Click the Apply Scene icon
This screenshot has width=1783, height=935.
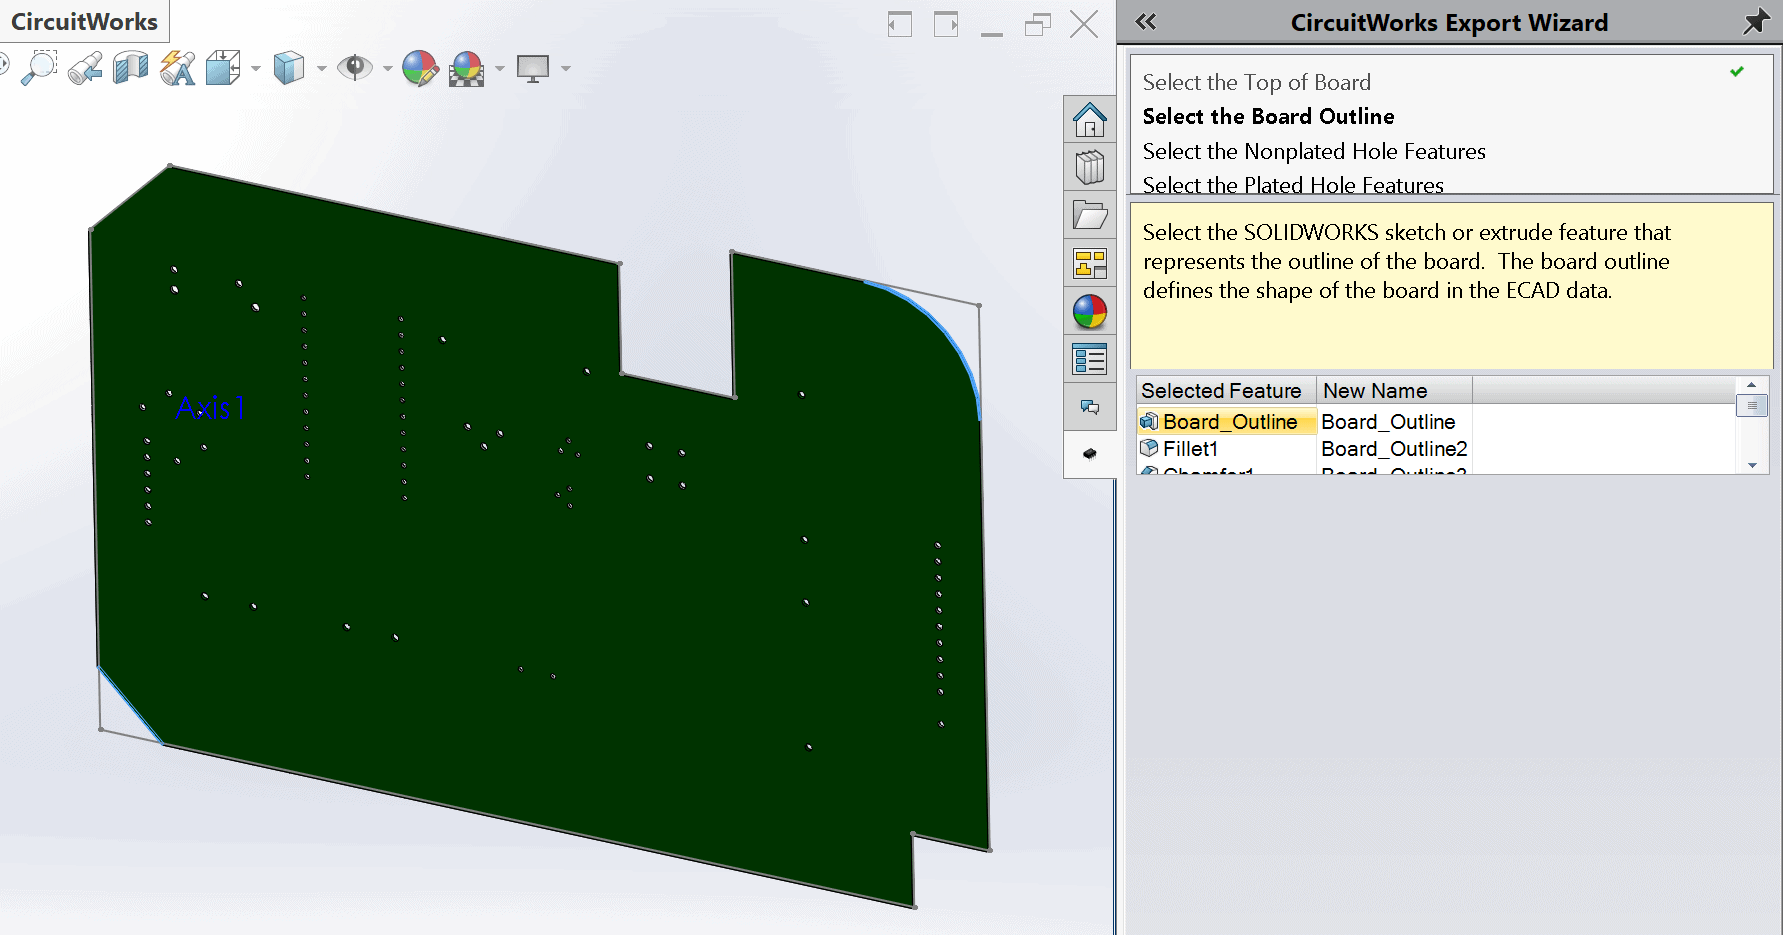pos(467,68)
